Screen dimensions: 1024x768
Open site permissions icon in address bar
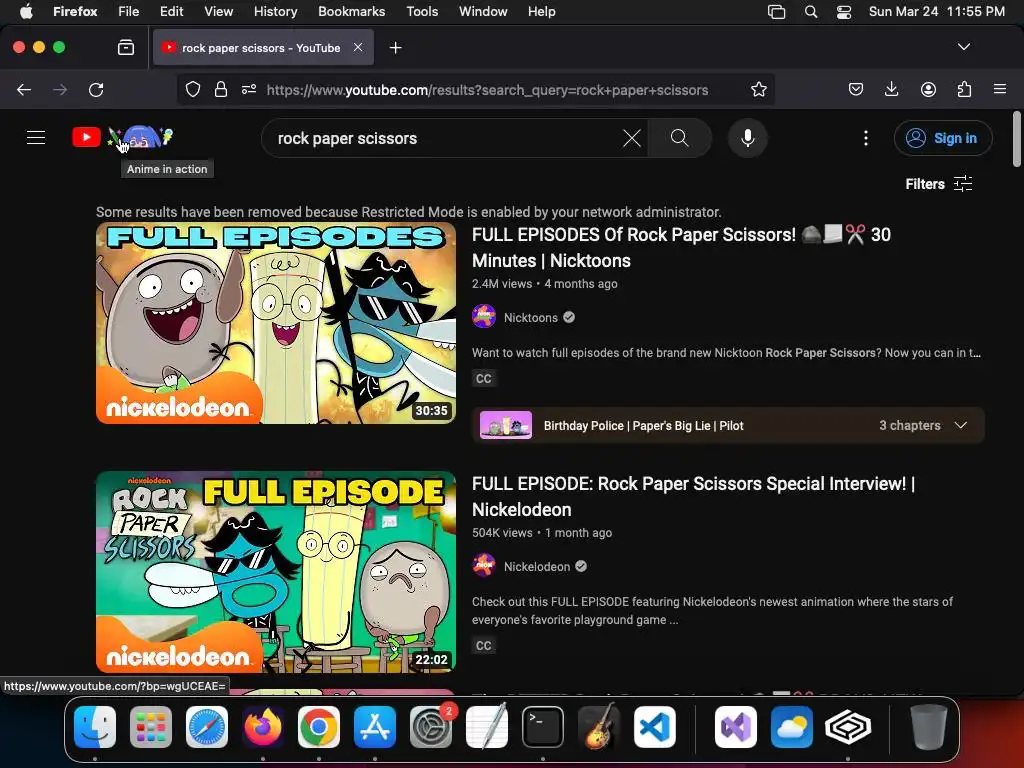point(249,89)
